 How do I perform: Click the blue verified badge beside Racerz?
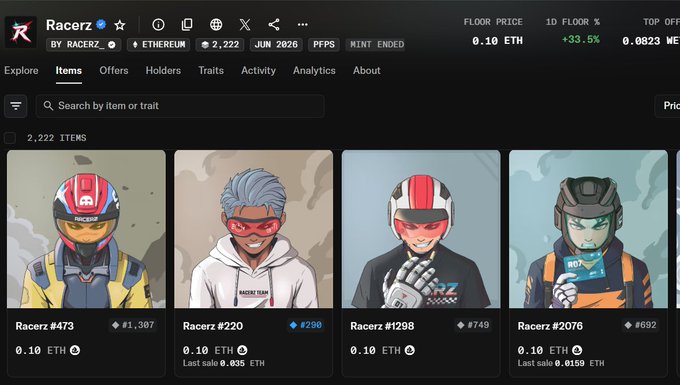(x=101, y=24)
